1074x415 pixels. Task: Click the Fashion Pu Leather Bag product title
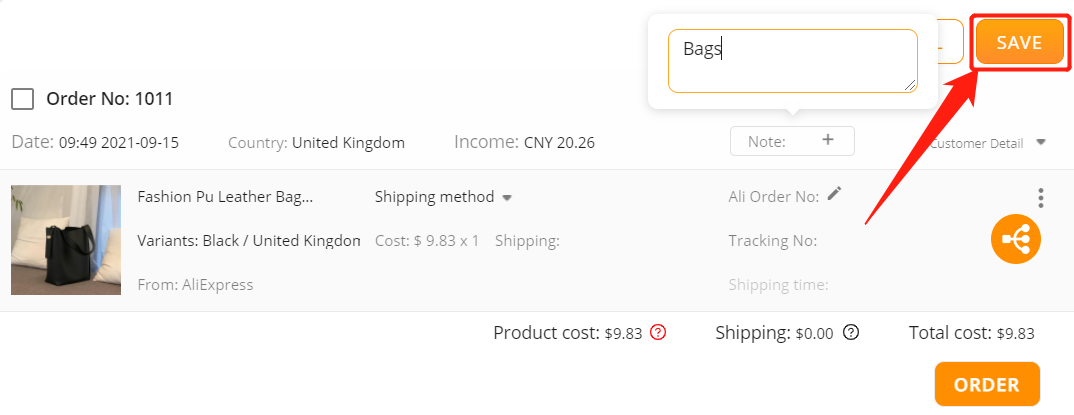[225, 197]
